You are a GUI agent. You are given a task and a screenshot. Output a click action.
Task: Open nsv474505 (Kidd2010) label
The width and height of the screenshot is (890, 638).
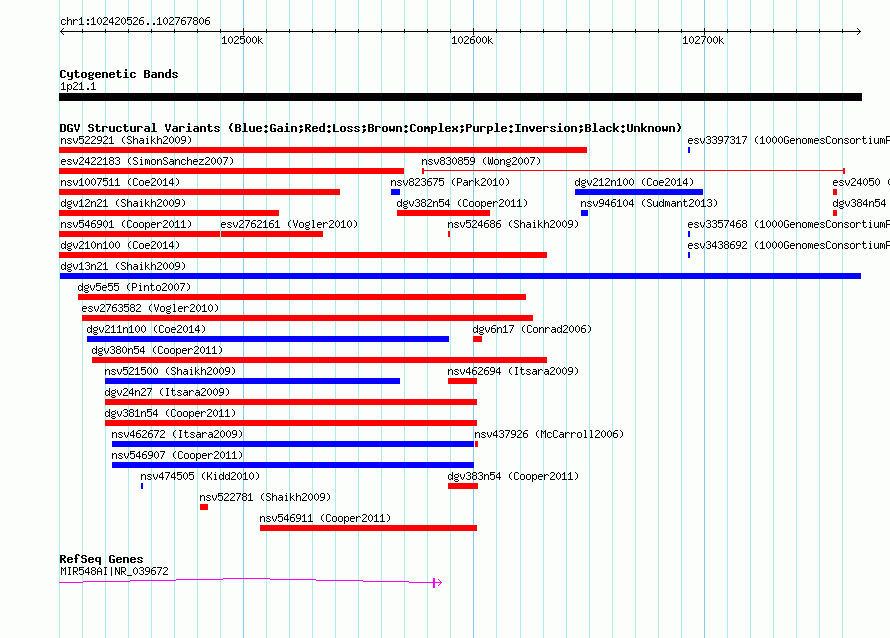(200, 476)
